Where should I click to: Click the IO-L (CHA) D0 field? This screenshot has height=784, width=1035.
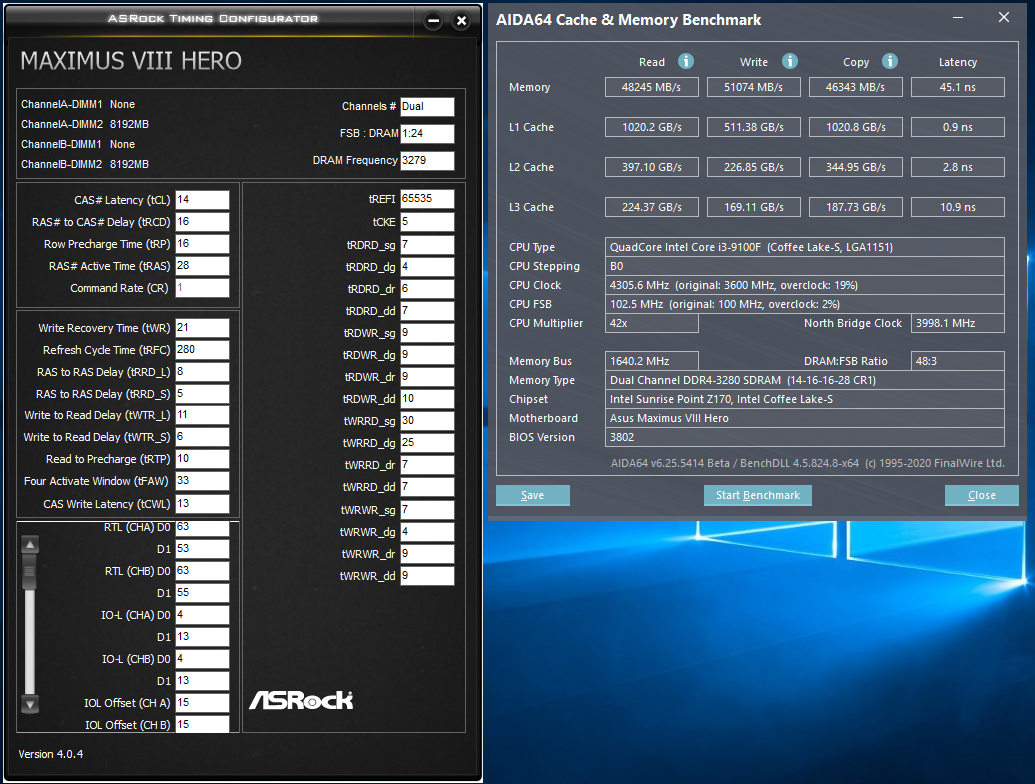[202, 615]
